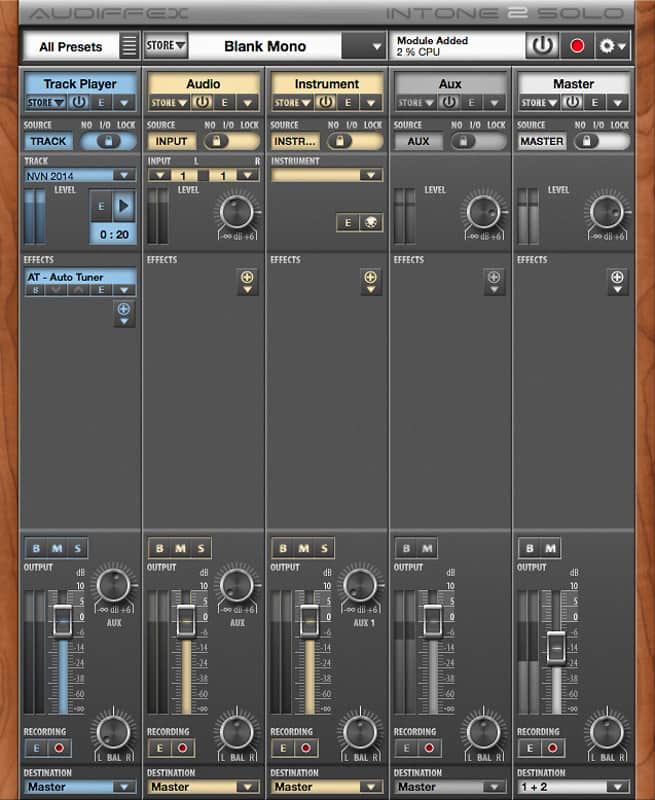Add an effect to the Instrument channel
This screenshot has width=655, height=800.
(371, 282)
